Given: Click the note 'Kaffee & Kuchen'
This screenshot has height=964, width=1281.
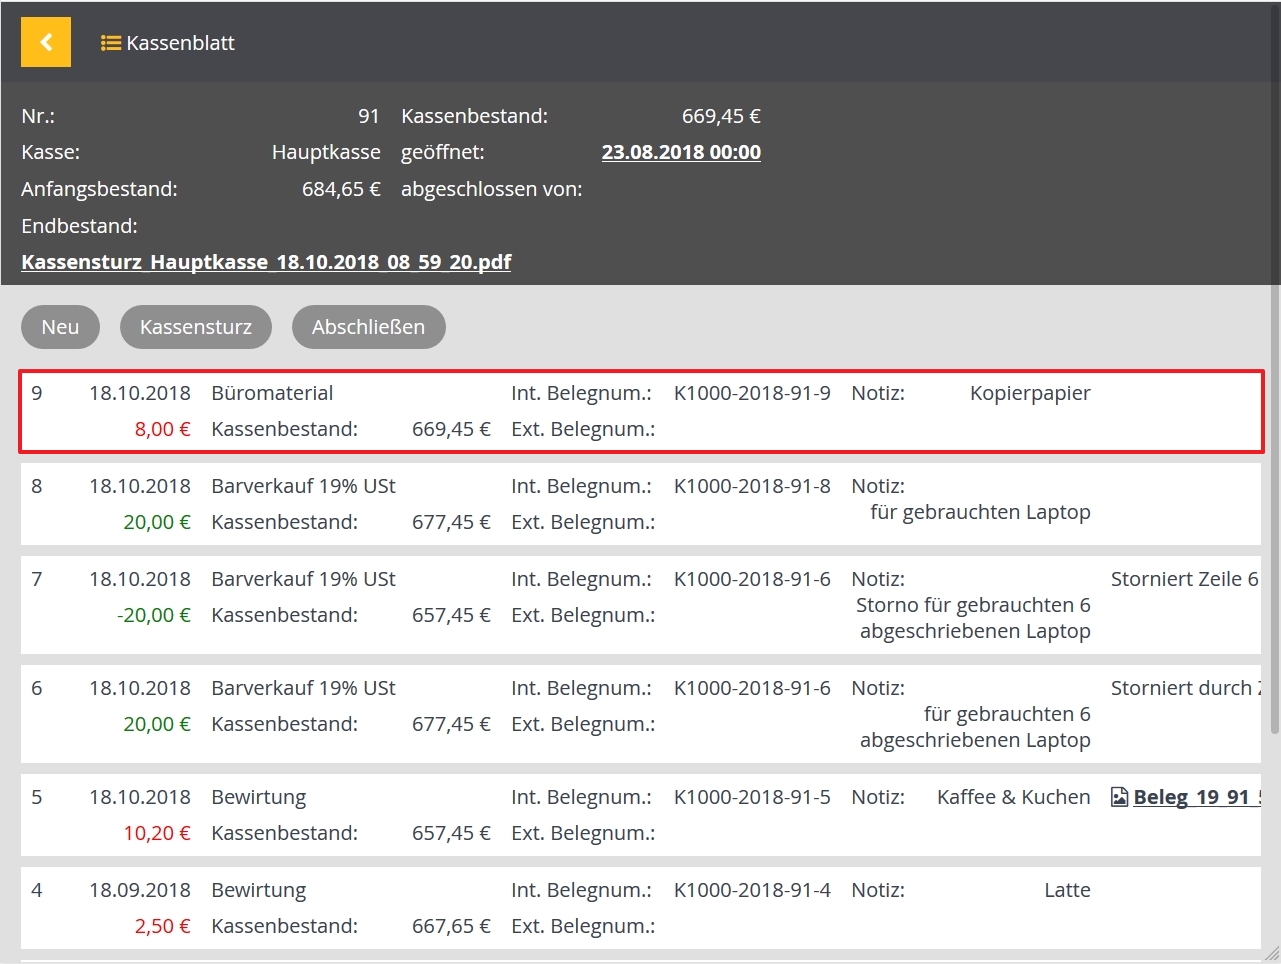Looking at the screenshot, I should coord(1013,797).
